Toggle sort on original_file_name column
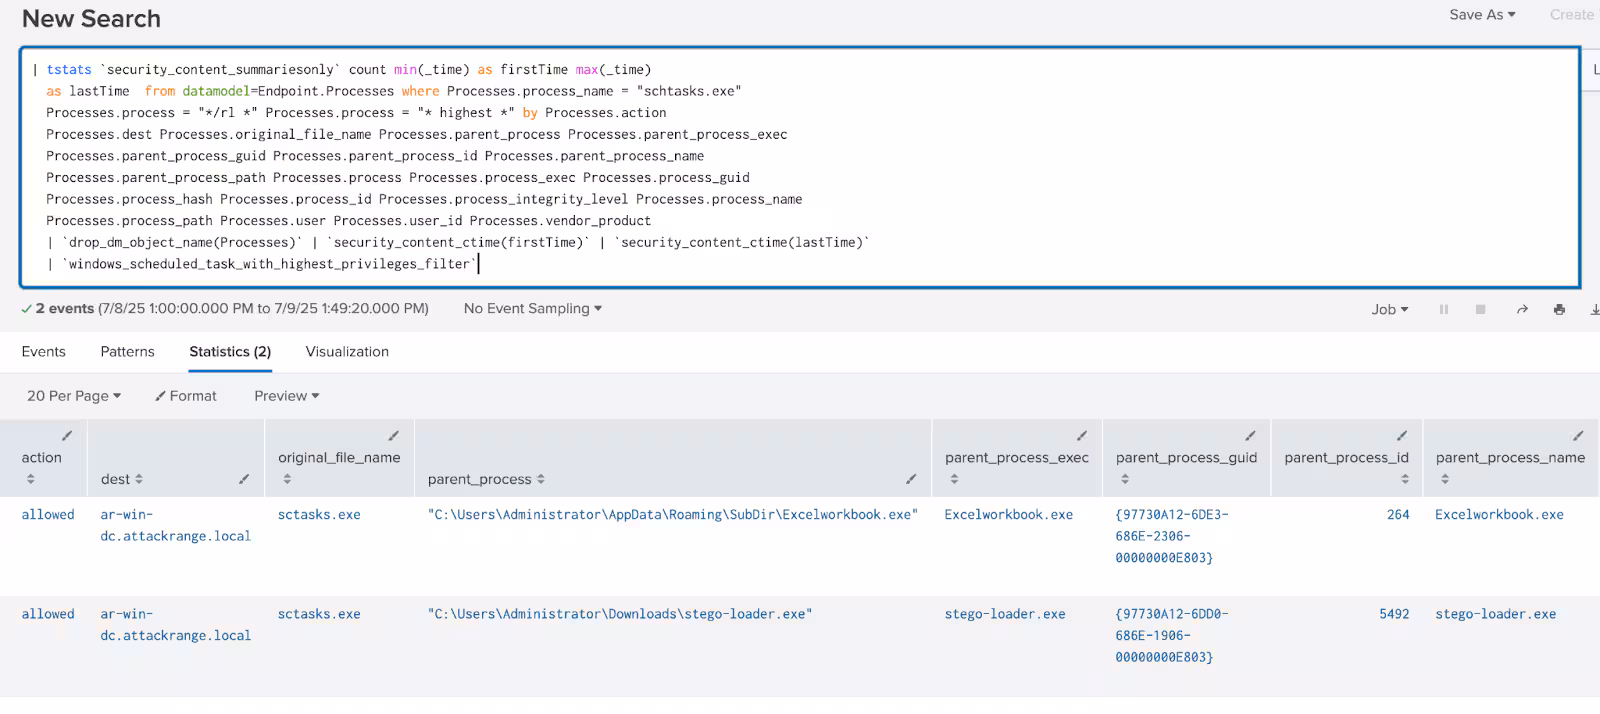The height and width of the screenshot is (714, 1600). pyautogui.click(x=287, y=479)
